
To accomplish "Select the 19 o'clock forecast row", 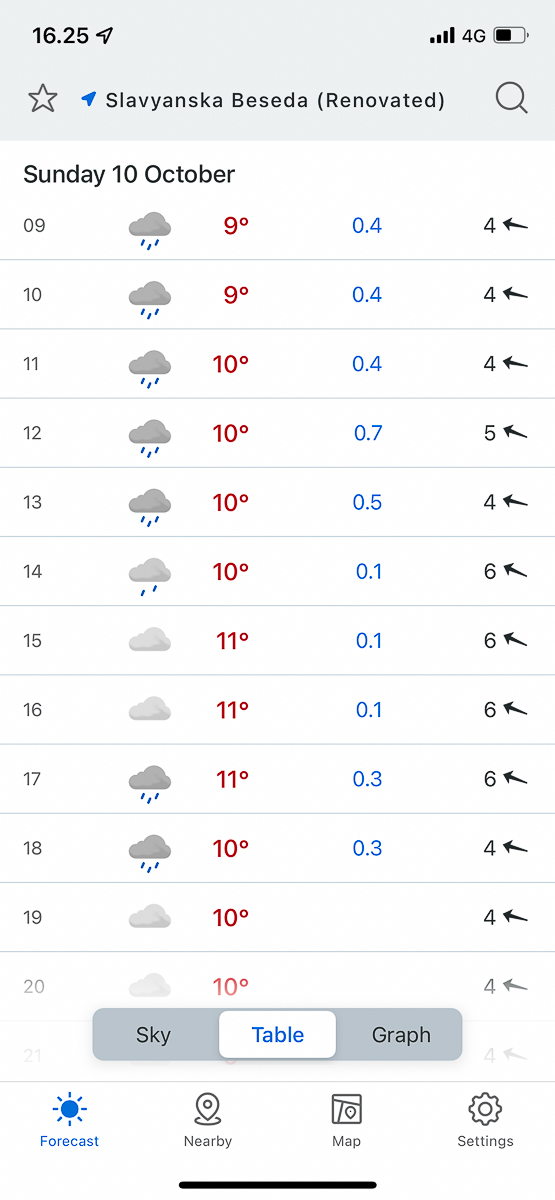I will point(277,917).
